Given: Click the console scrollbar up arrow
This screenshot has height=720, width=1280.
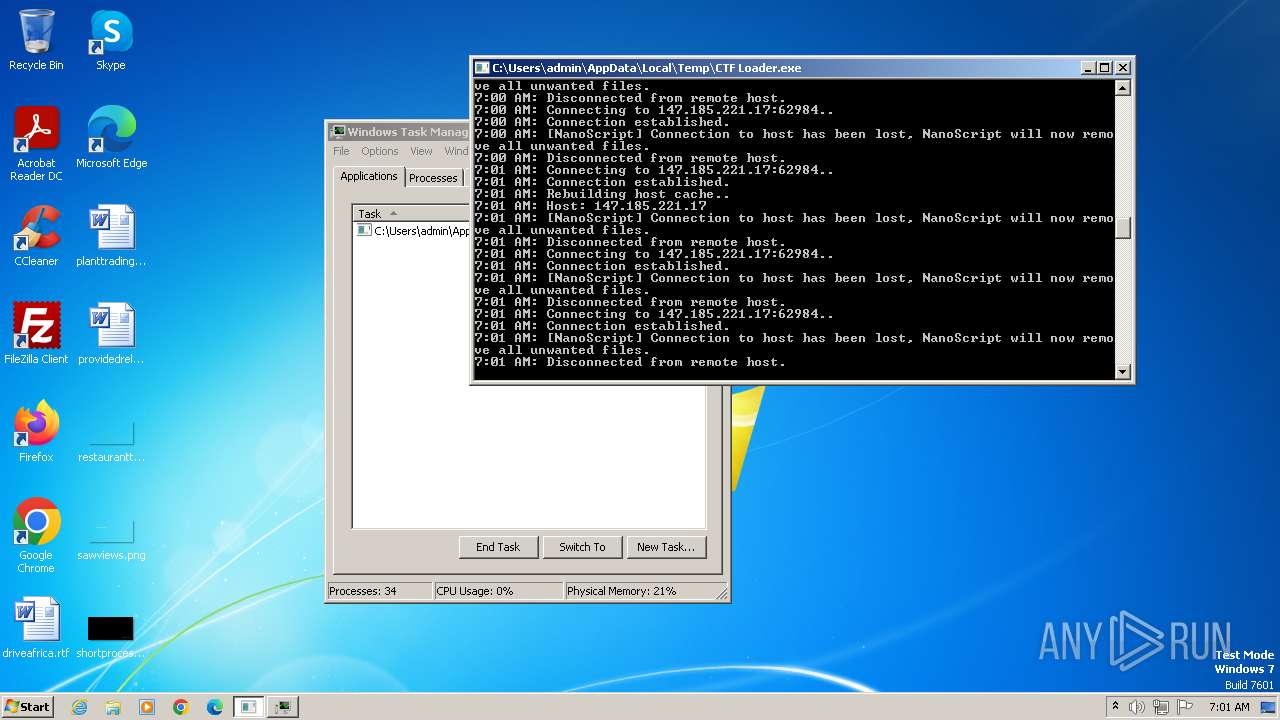Looking at the screenshot, I should tap(1122, 88).
